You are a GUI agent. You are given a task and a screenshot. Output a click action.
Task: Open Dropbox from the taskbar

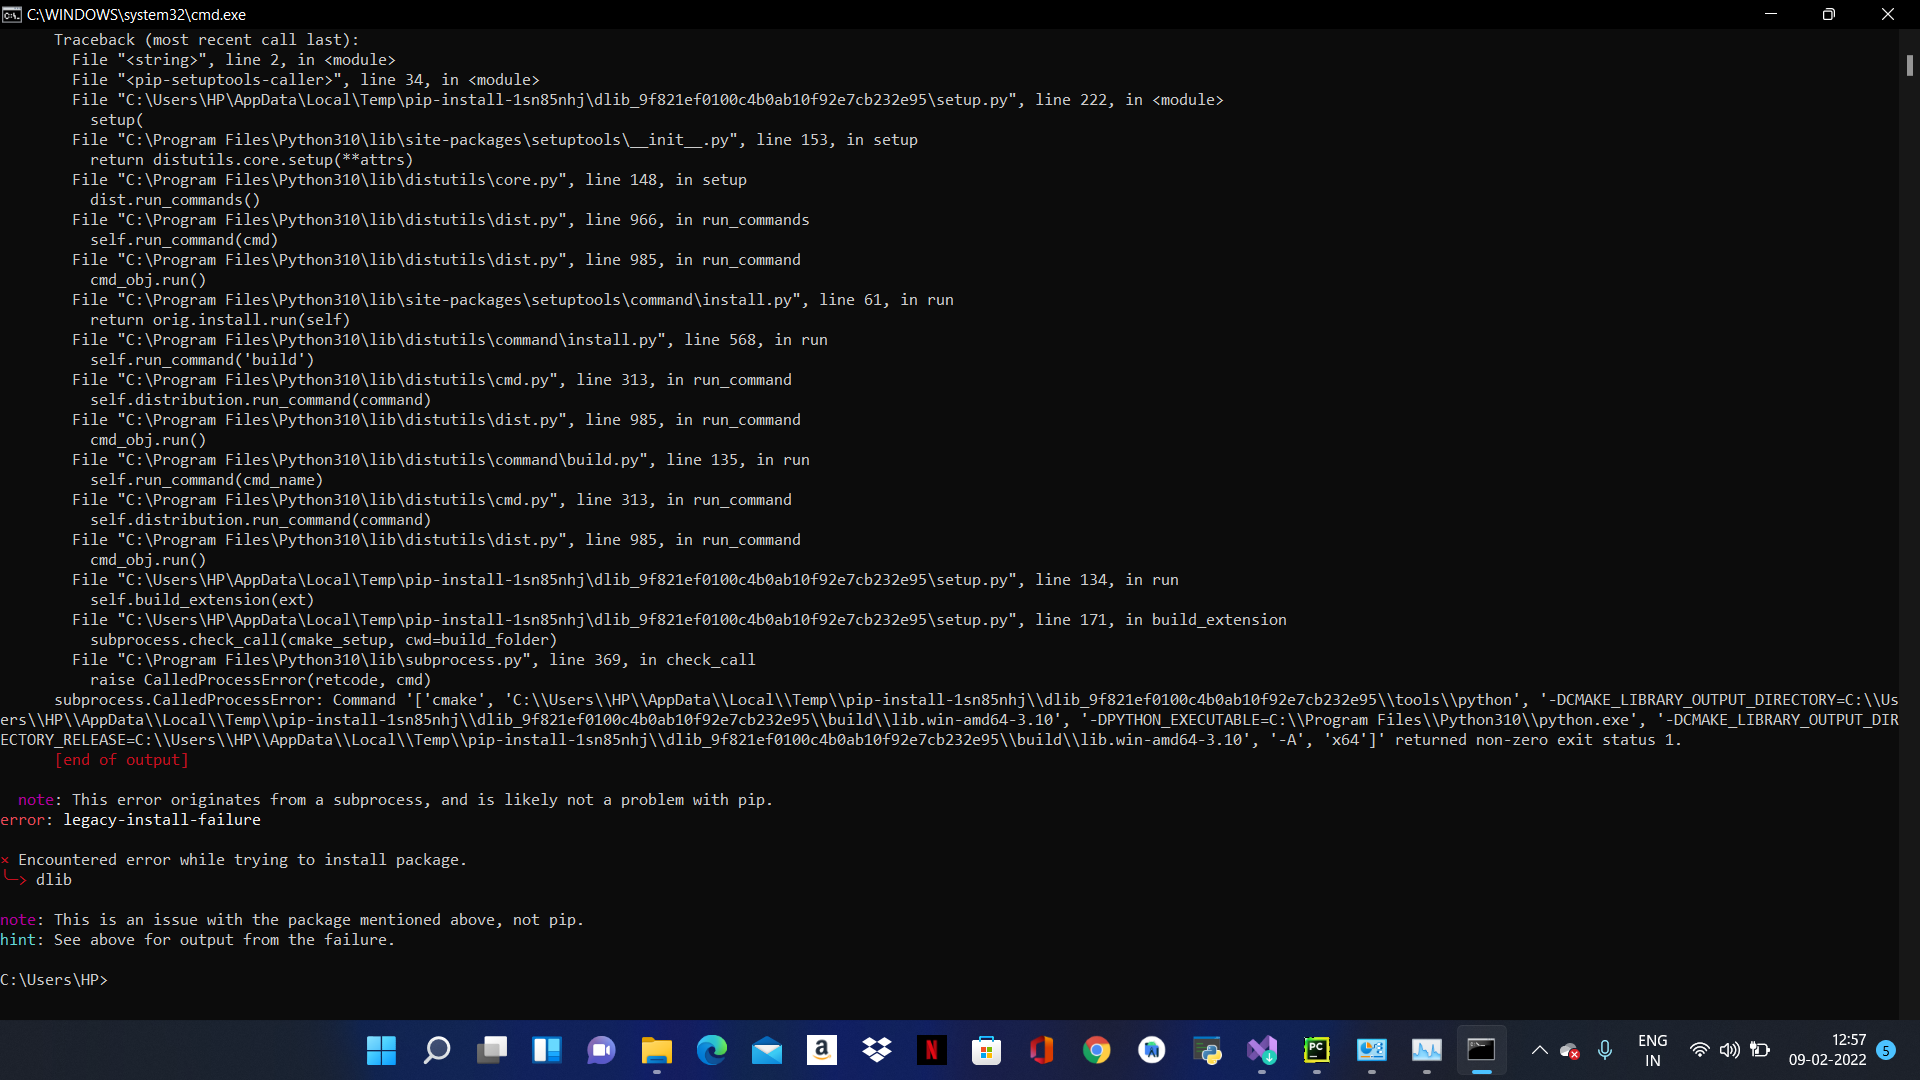[877, 1051]
